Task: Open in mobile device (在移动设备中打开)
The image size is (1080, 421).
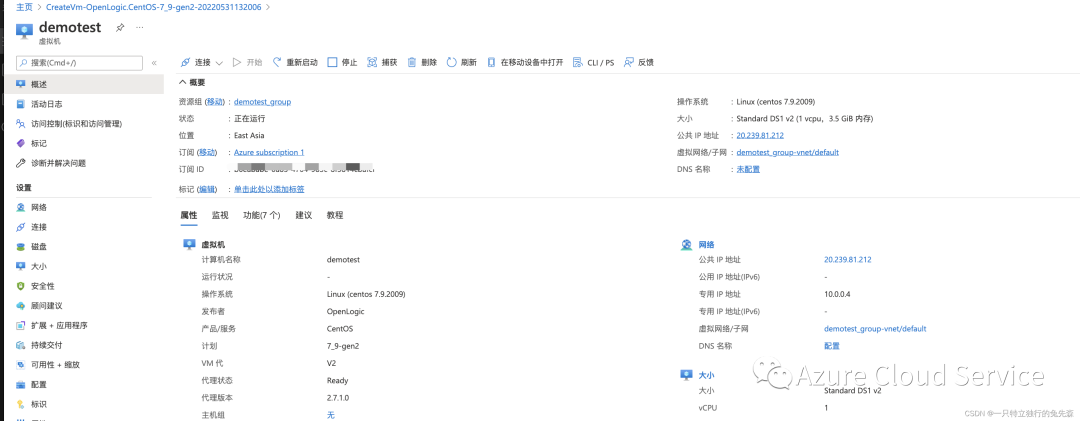Action: pos(525,62)
